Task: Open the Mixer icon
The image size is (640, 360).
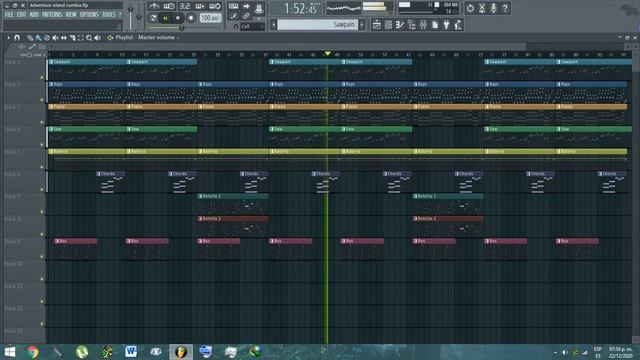Action: [x=423, y=25]
